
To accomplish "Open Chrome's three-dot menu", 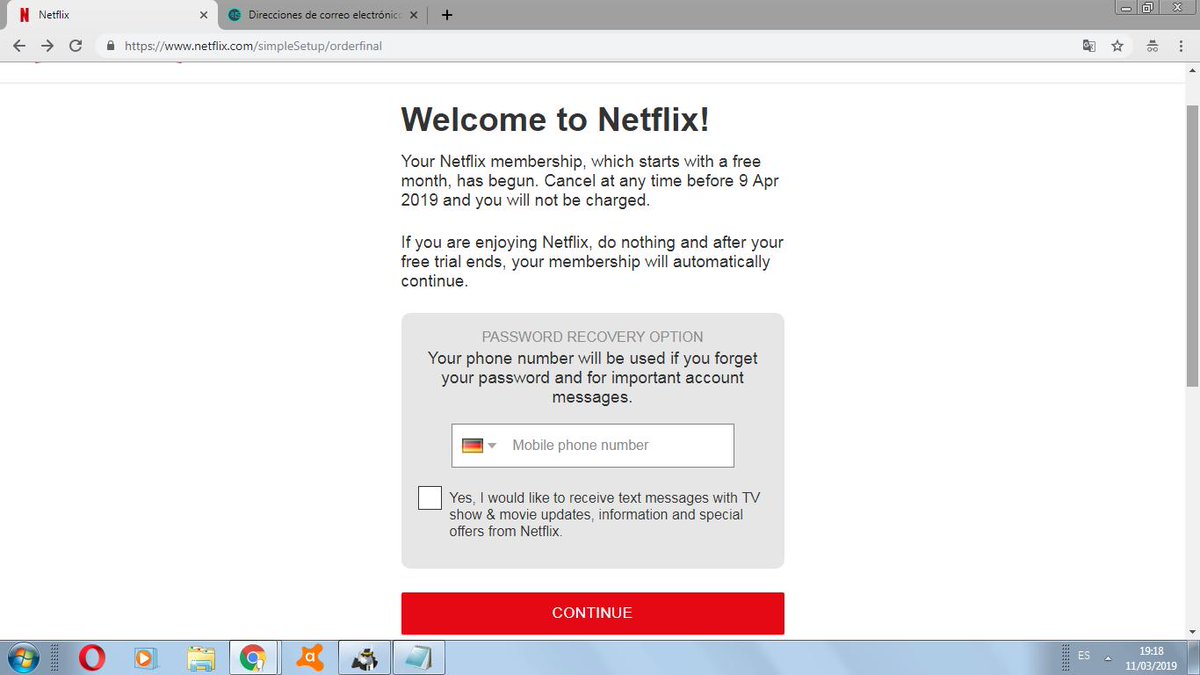I will coord(1181,45).
